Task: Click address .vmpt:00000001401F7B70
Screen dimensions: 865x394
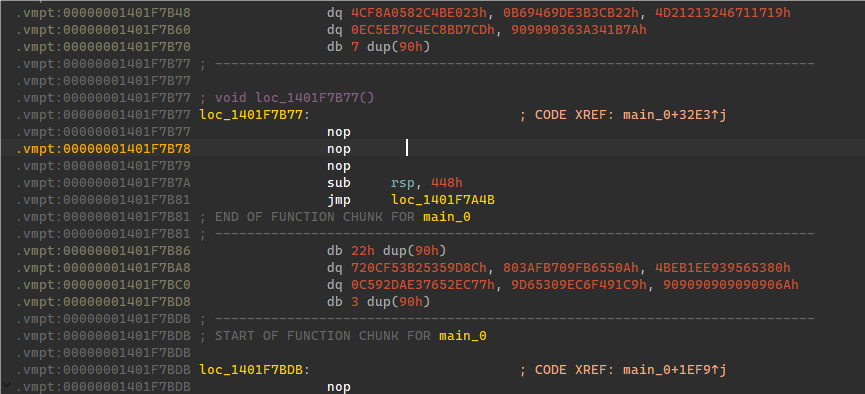Action: (103, 47)
